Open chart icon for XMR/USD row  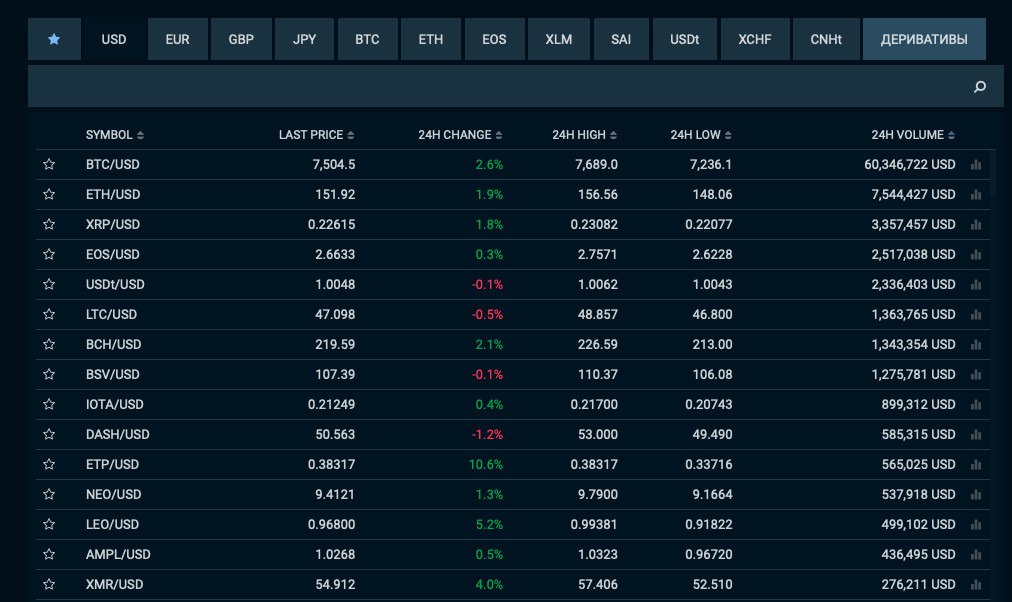point(977,585)
